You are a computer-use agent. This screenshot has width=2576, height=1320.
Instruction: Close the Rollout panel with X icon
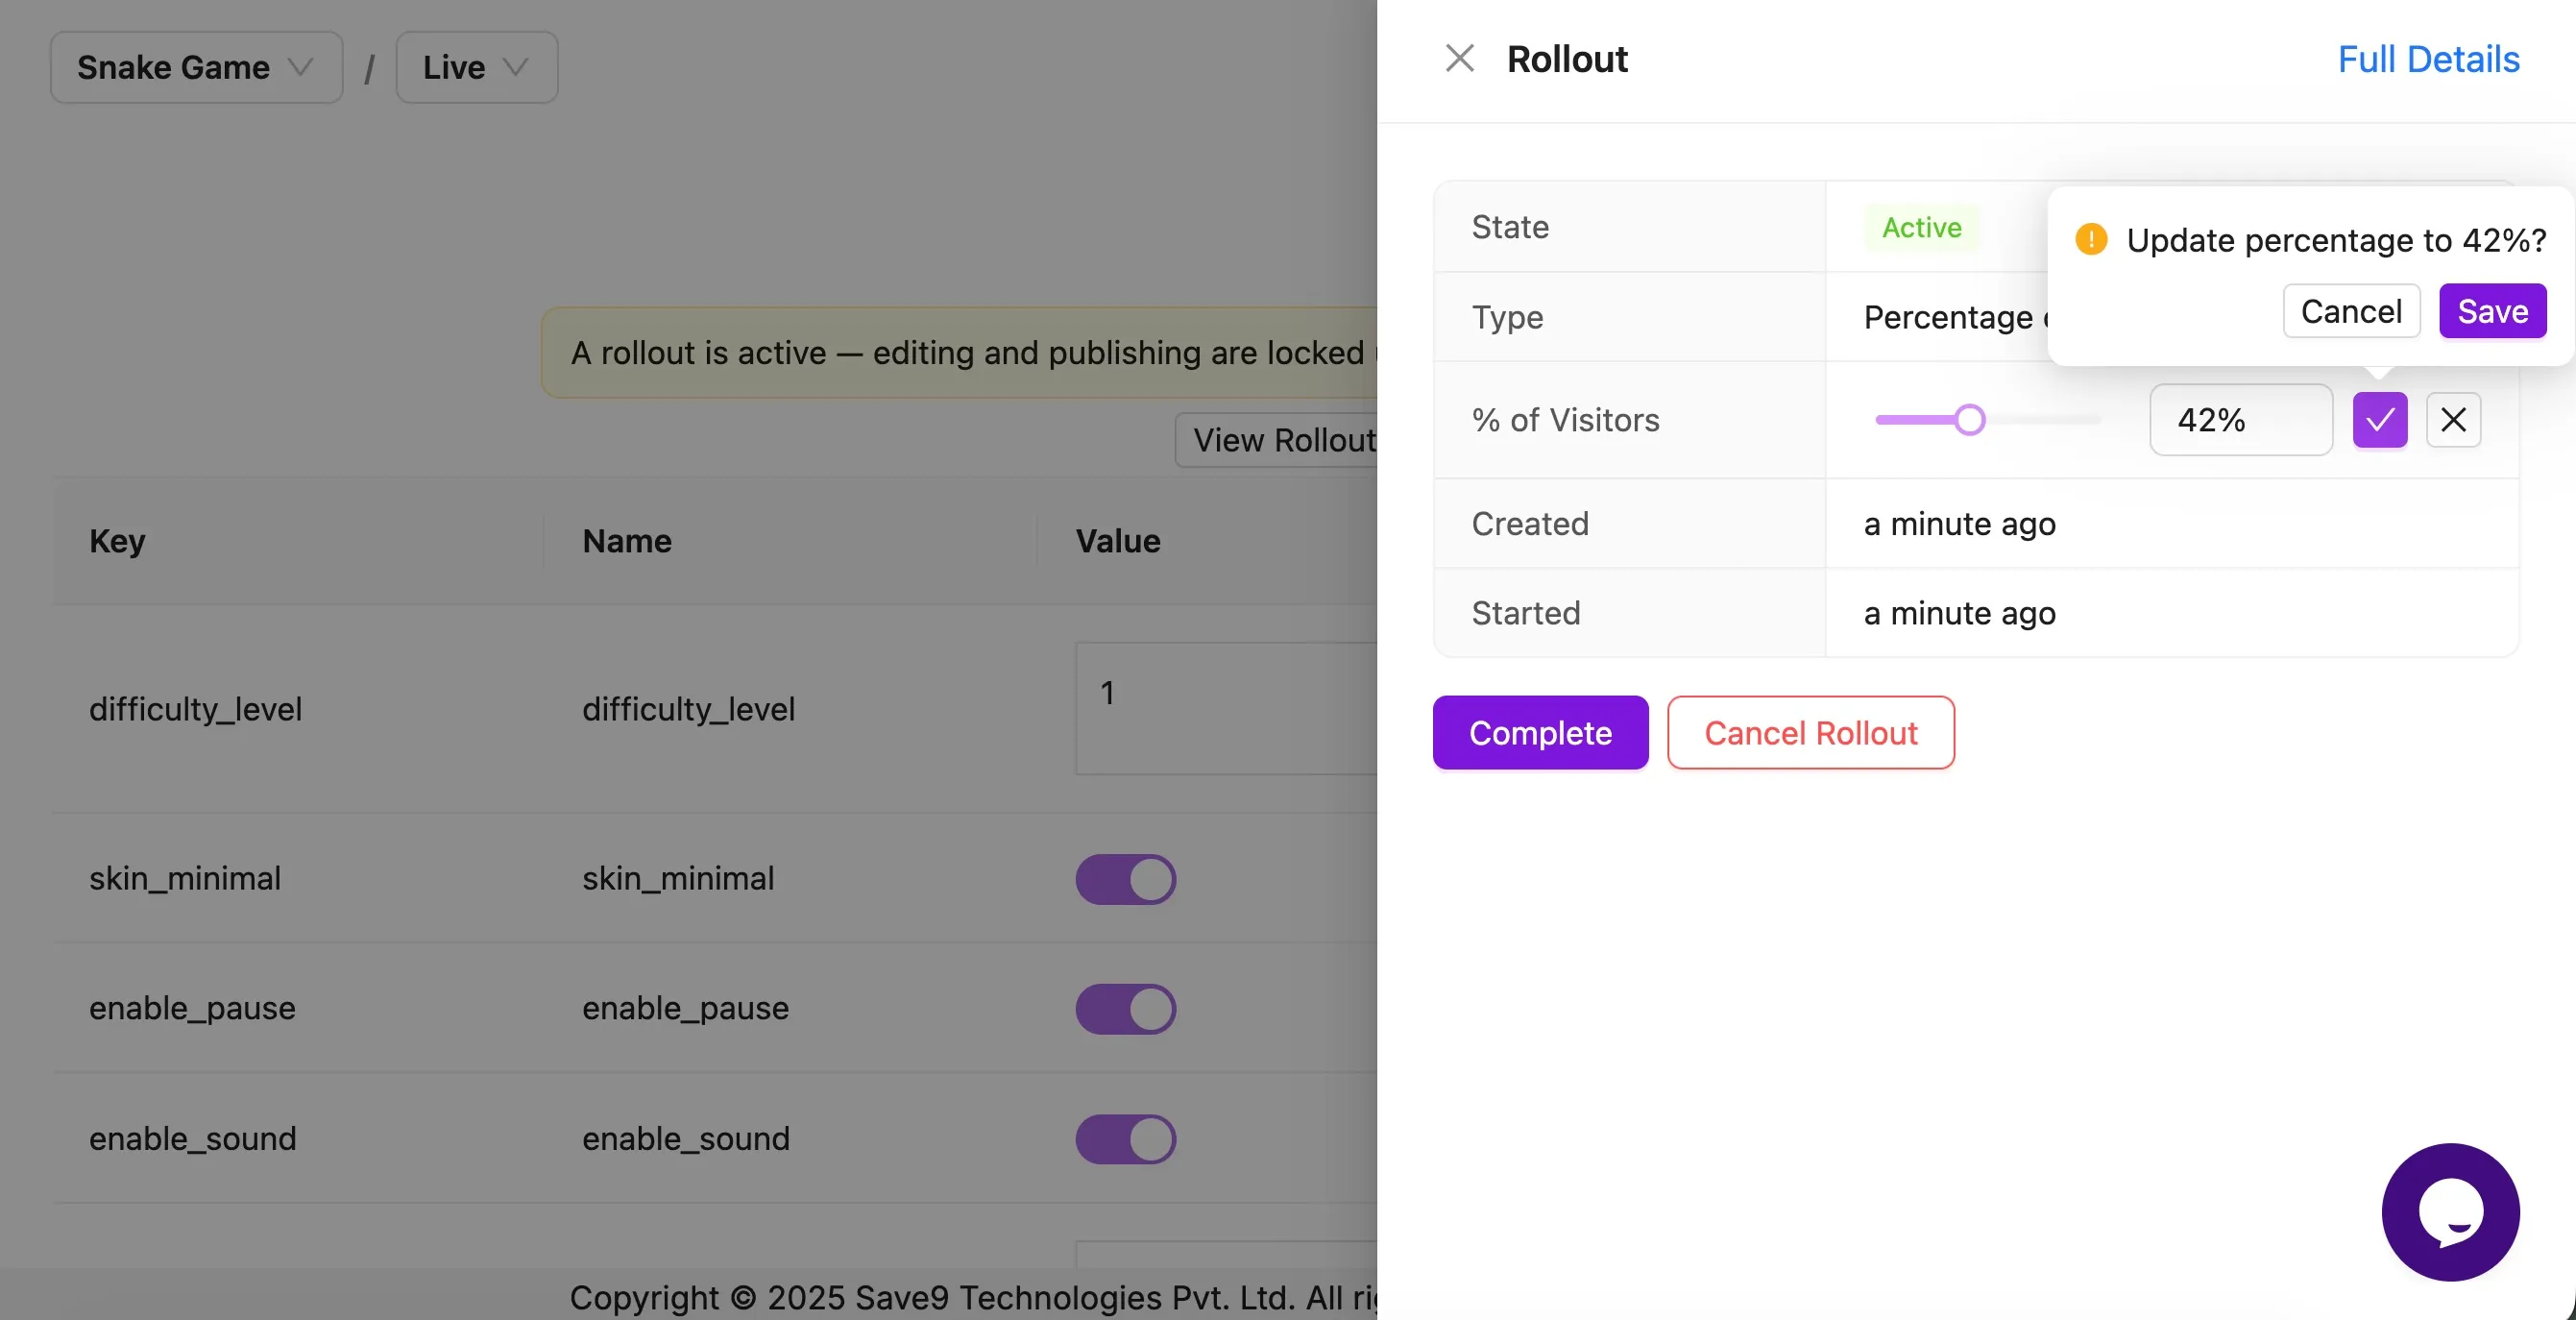point(1459,59)
